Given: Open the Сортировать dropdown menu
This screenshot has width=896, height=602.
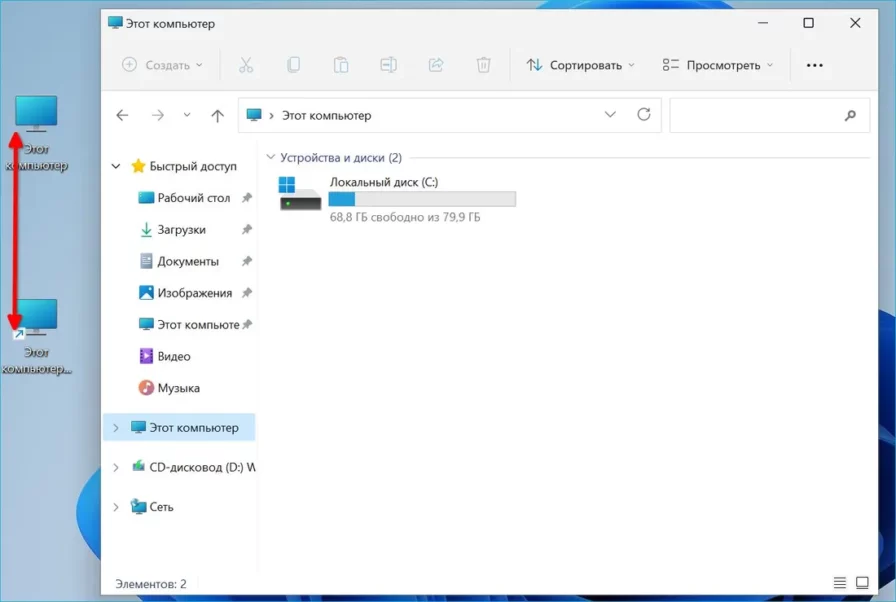Looking at the screenshot, I should pos(581,65).
